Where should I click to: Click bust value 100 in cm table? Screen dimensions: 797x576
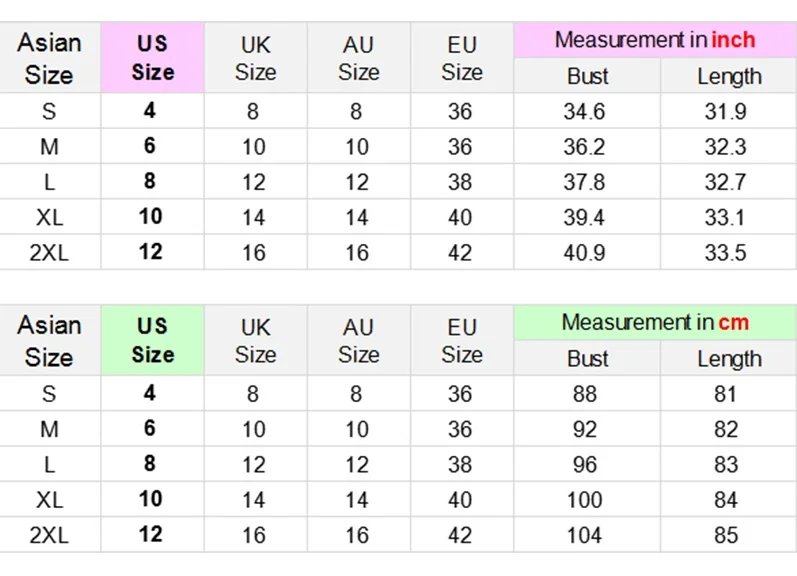click(584, 500)
